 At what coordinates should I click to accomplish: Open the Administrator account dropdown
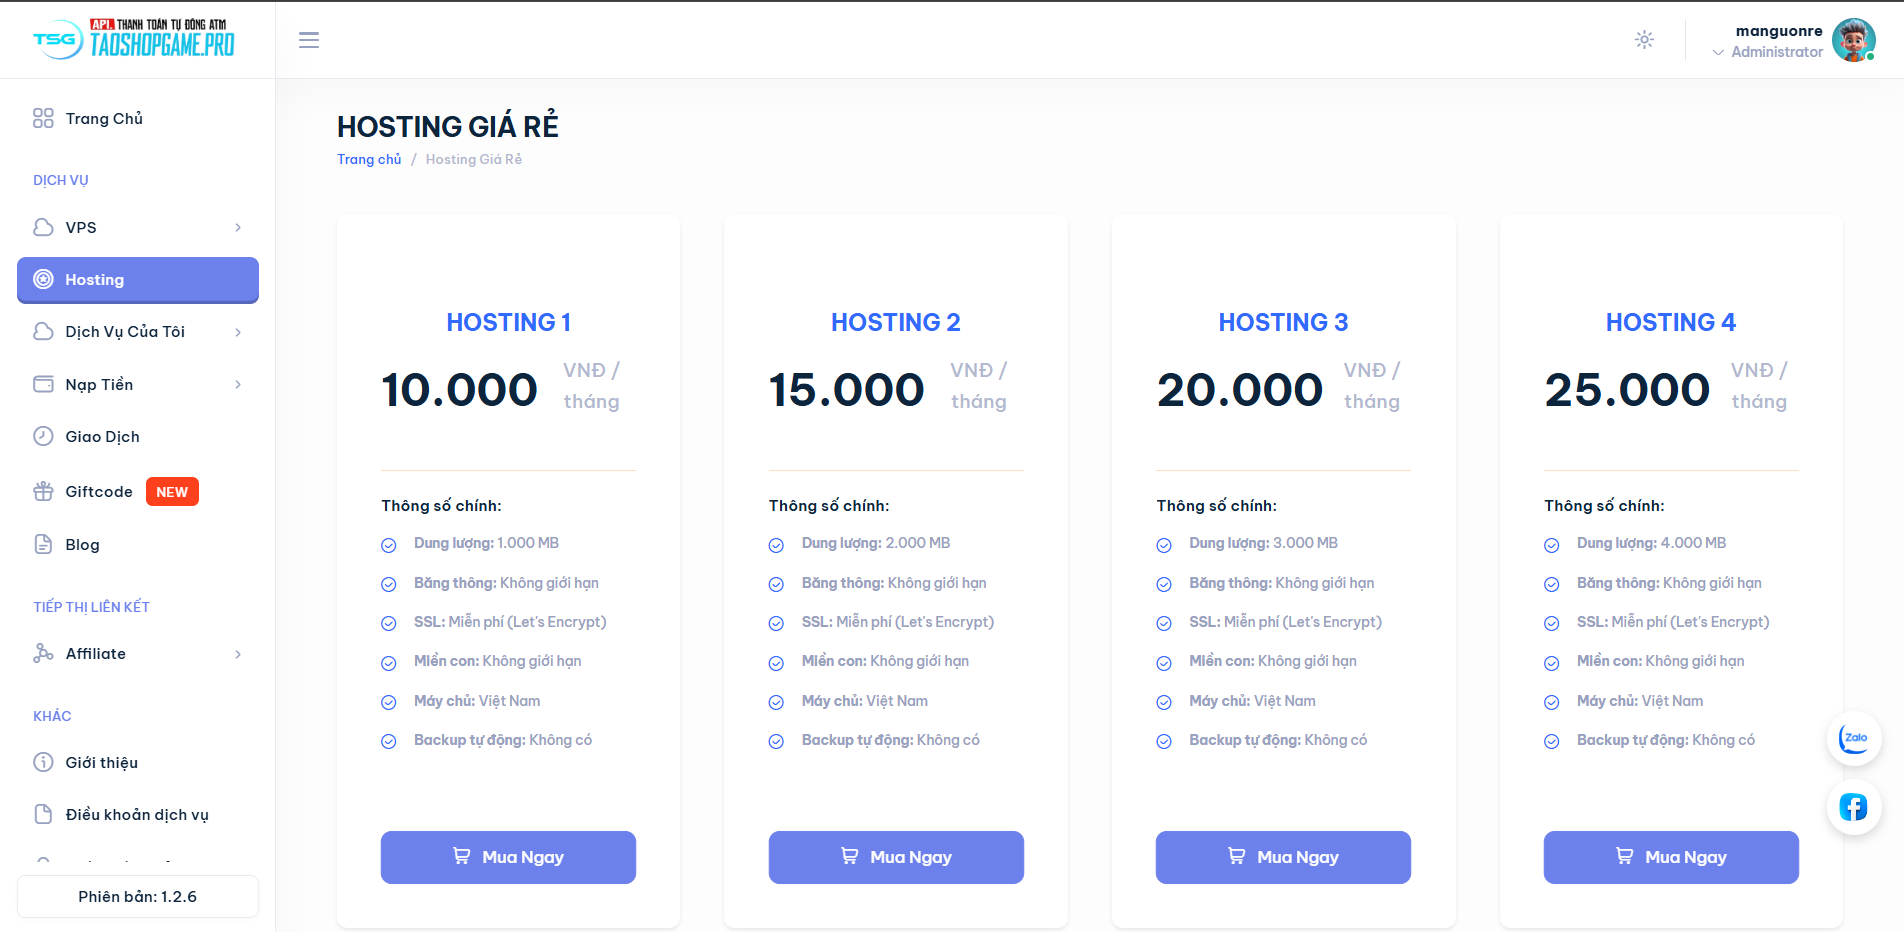[x=1768, y=51]
